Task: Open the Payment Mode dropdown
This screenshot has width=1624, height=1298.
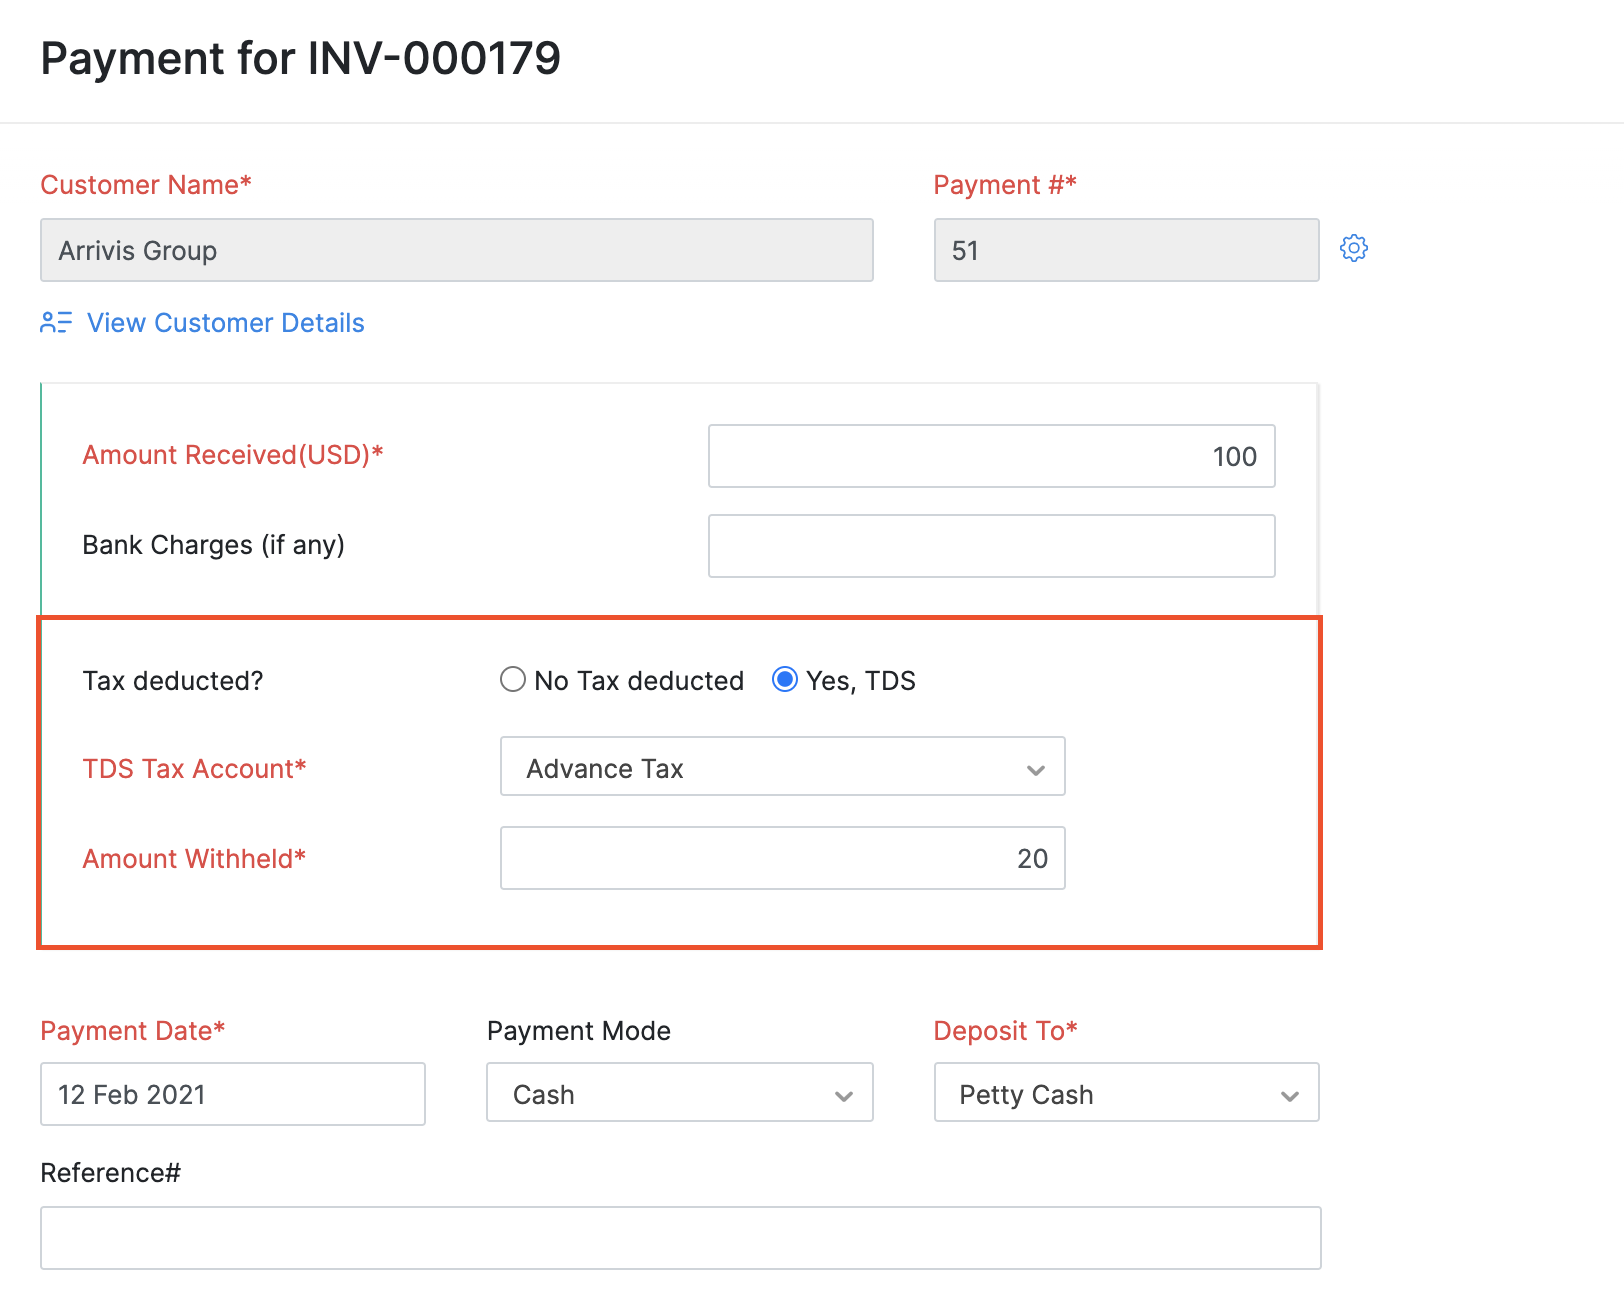Action: click(679, 1093)
